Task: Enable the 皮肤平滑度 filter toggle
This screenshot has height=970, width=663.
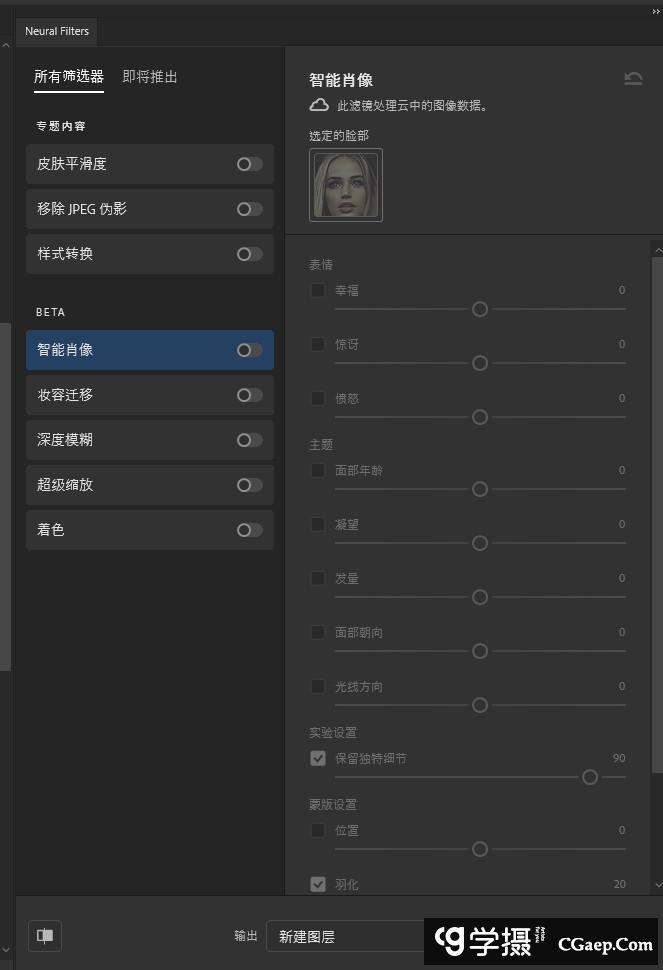Action: 249,164
